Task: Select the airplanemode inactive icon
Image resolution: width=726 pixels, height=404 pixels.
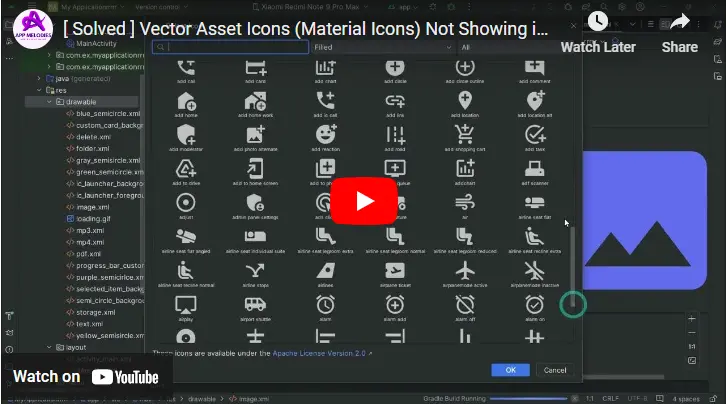Action: 535,271
